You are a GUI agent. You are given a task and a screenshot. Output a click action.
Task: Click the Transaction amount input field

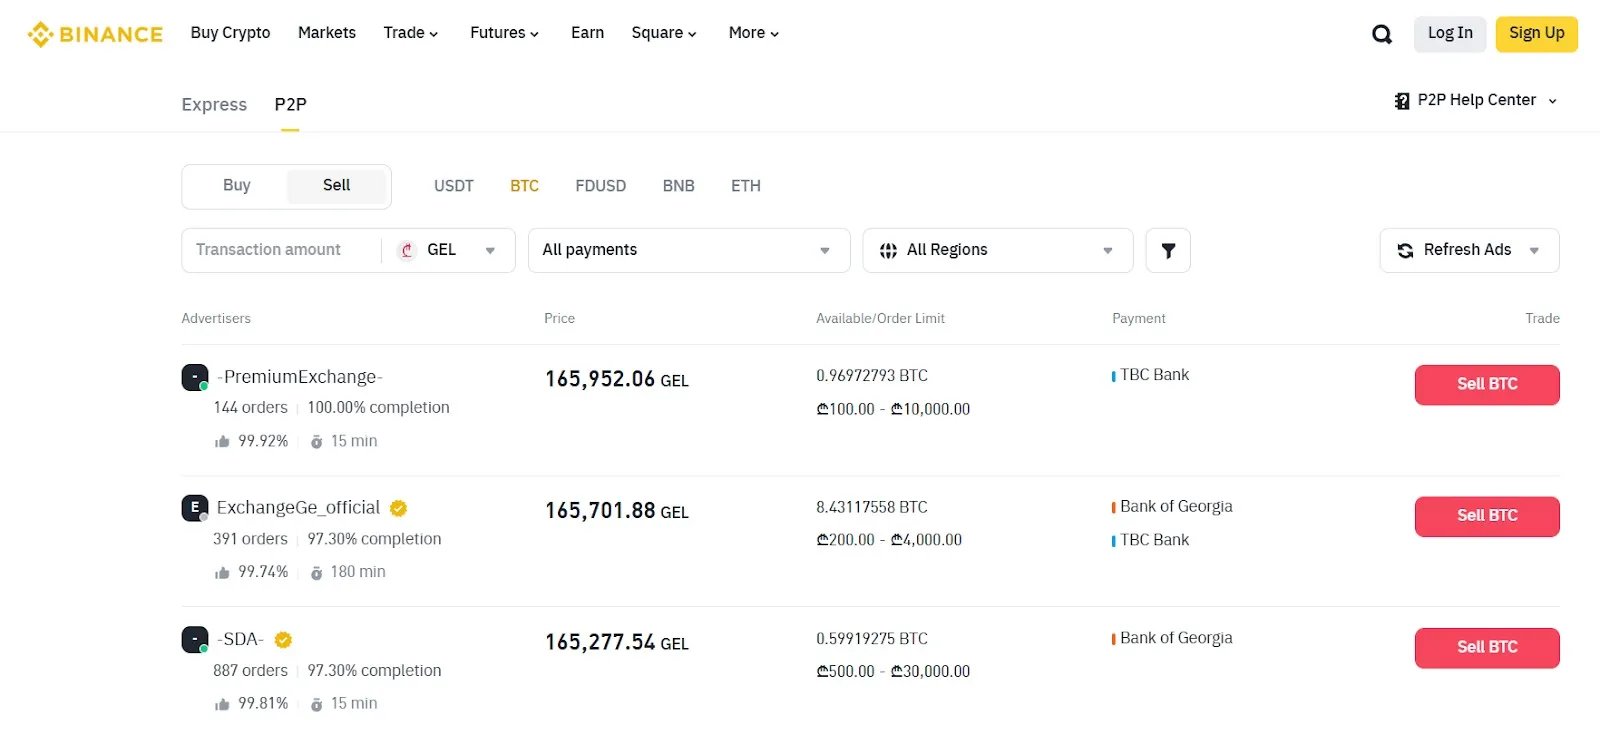coord(280,251)
